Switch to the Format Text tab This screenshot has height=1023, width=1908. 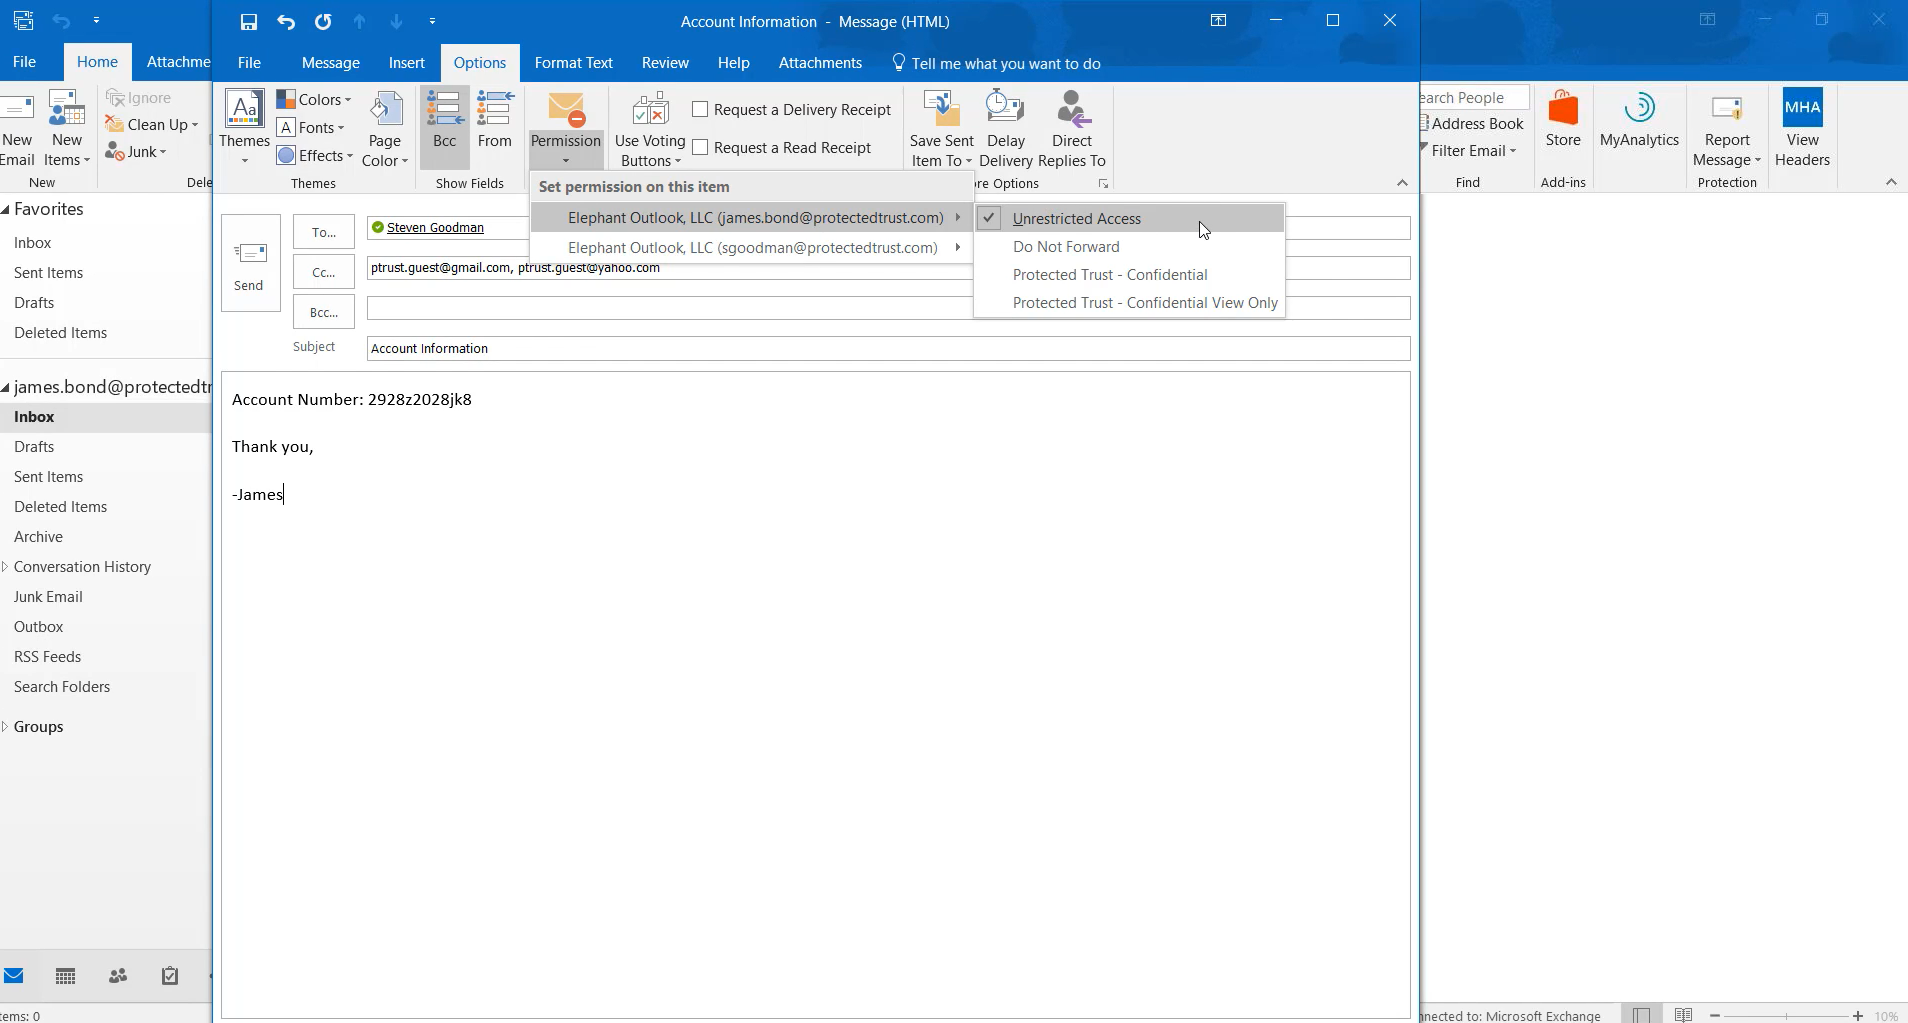click(x=574, y=62)
